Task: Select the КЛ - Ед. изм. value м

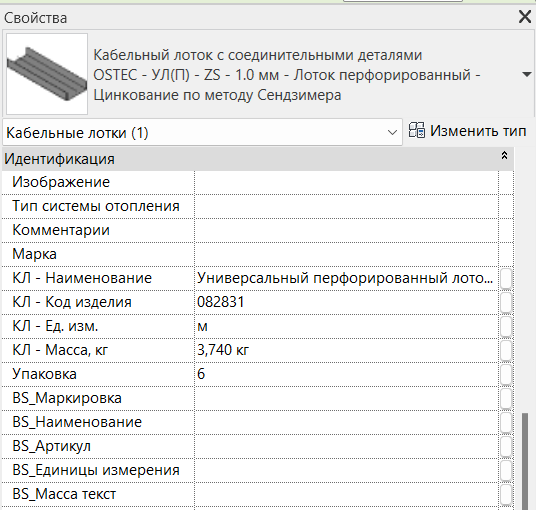Action: tap(202, 327)
